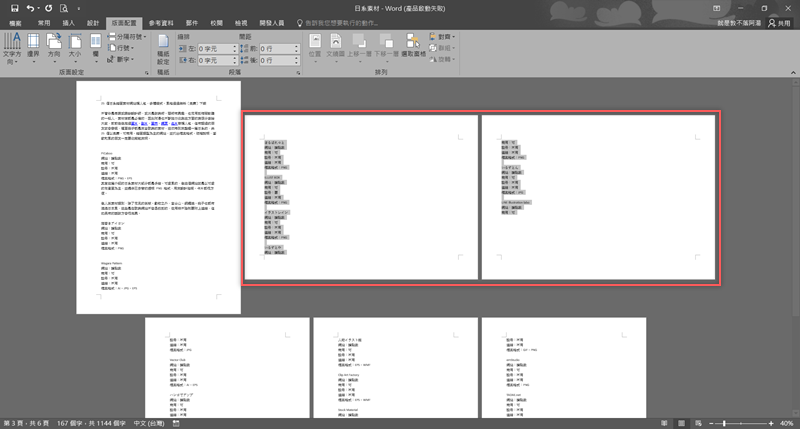Click the zoom out minus button
Image resolution: width=800 pixels, height=429 pixels.
click(x=711, y=423)
